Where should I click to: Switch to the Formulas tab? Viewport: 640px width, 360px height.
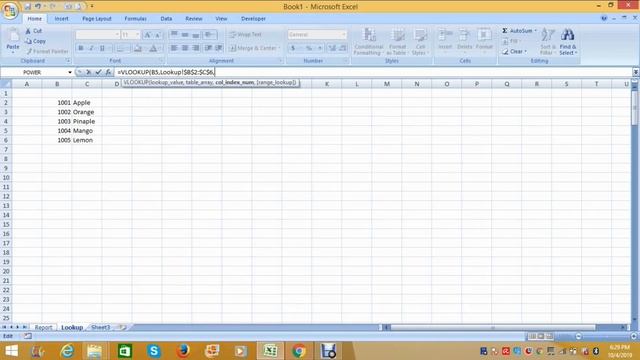[x=135, y=19]
